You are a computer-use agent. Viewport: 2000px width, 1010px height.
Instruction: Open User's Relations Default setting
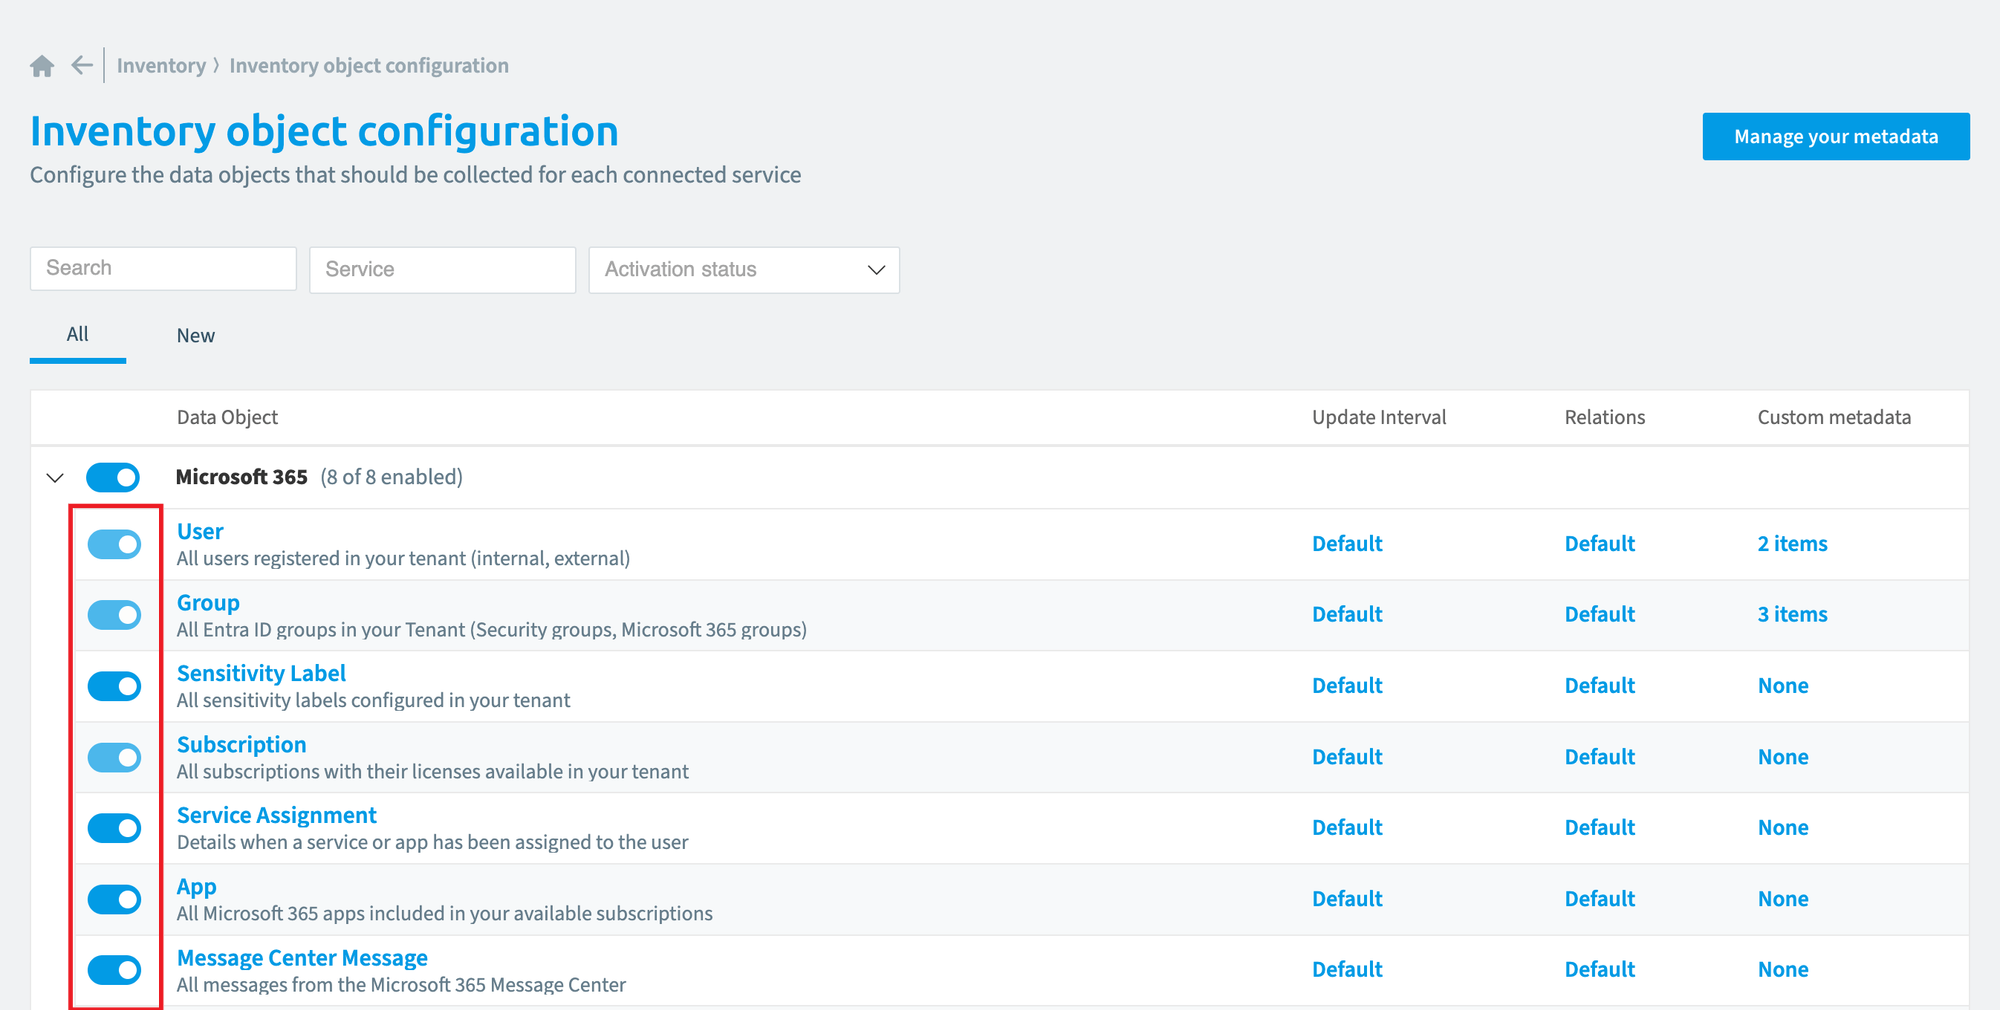click(1600, 544)
